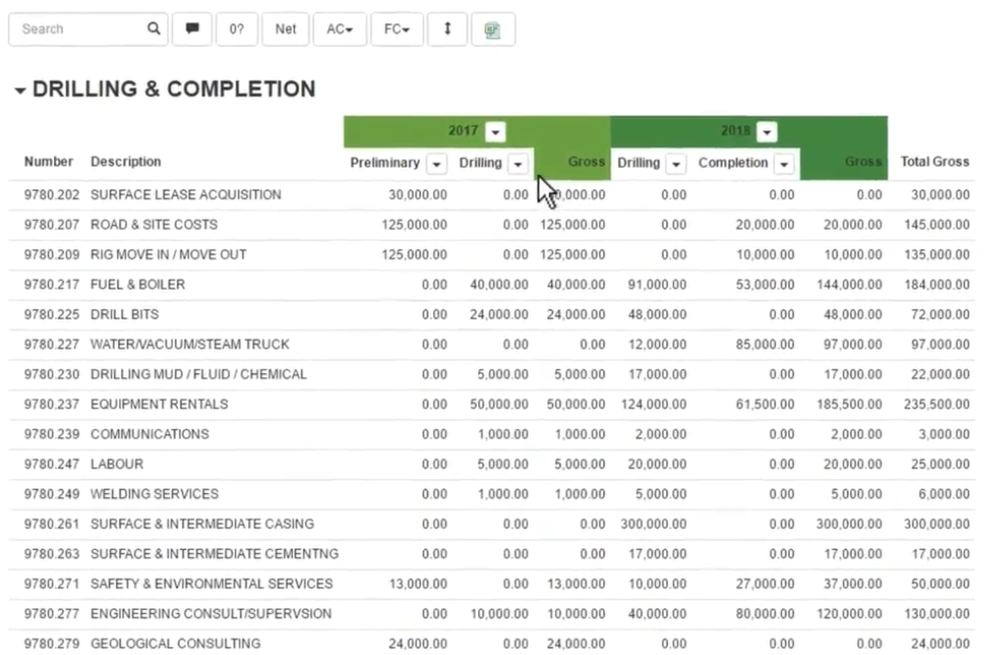
Task: Click Equipment Rentals total gross 235,500.00
Action: 936,404
